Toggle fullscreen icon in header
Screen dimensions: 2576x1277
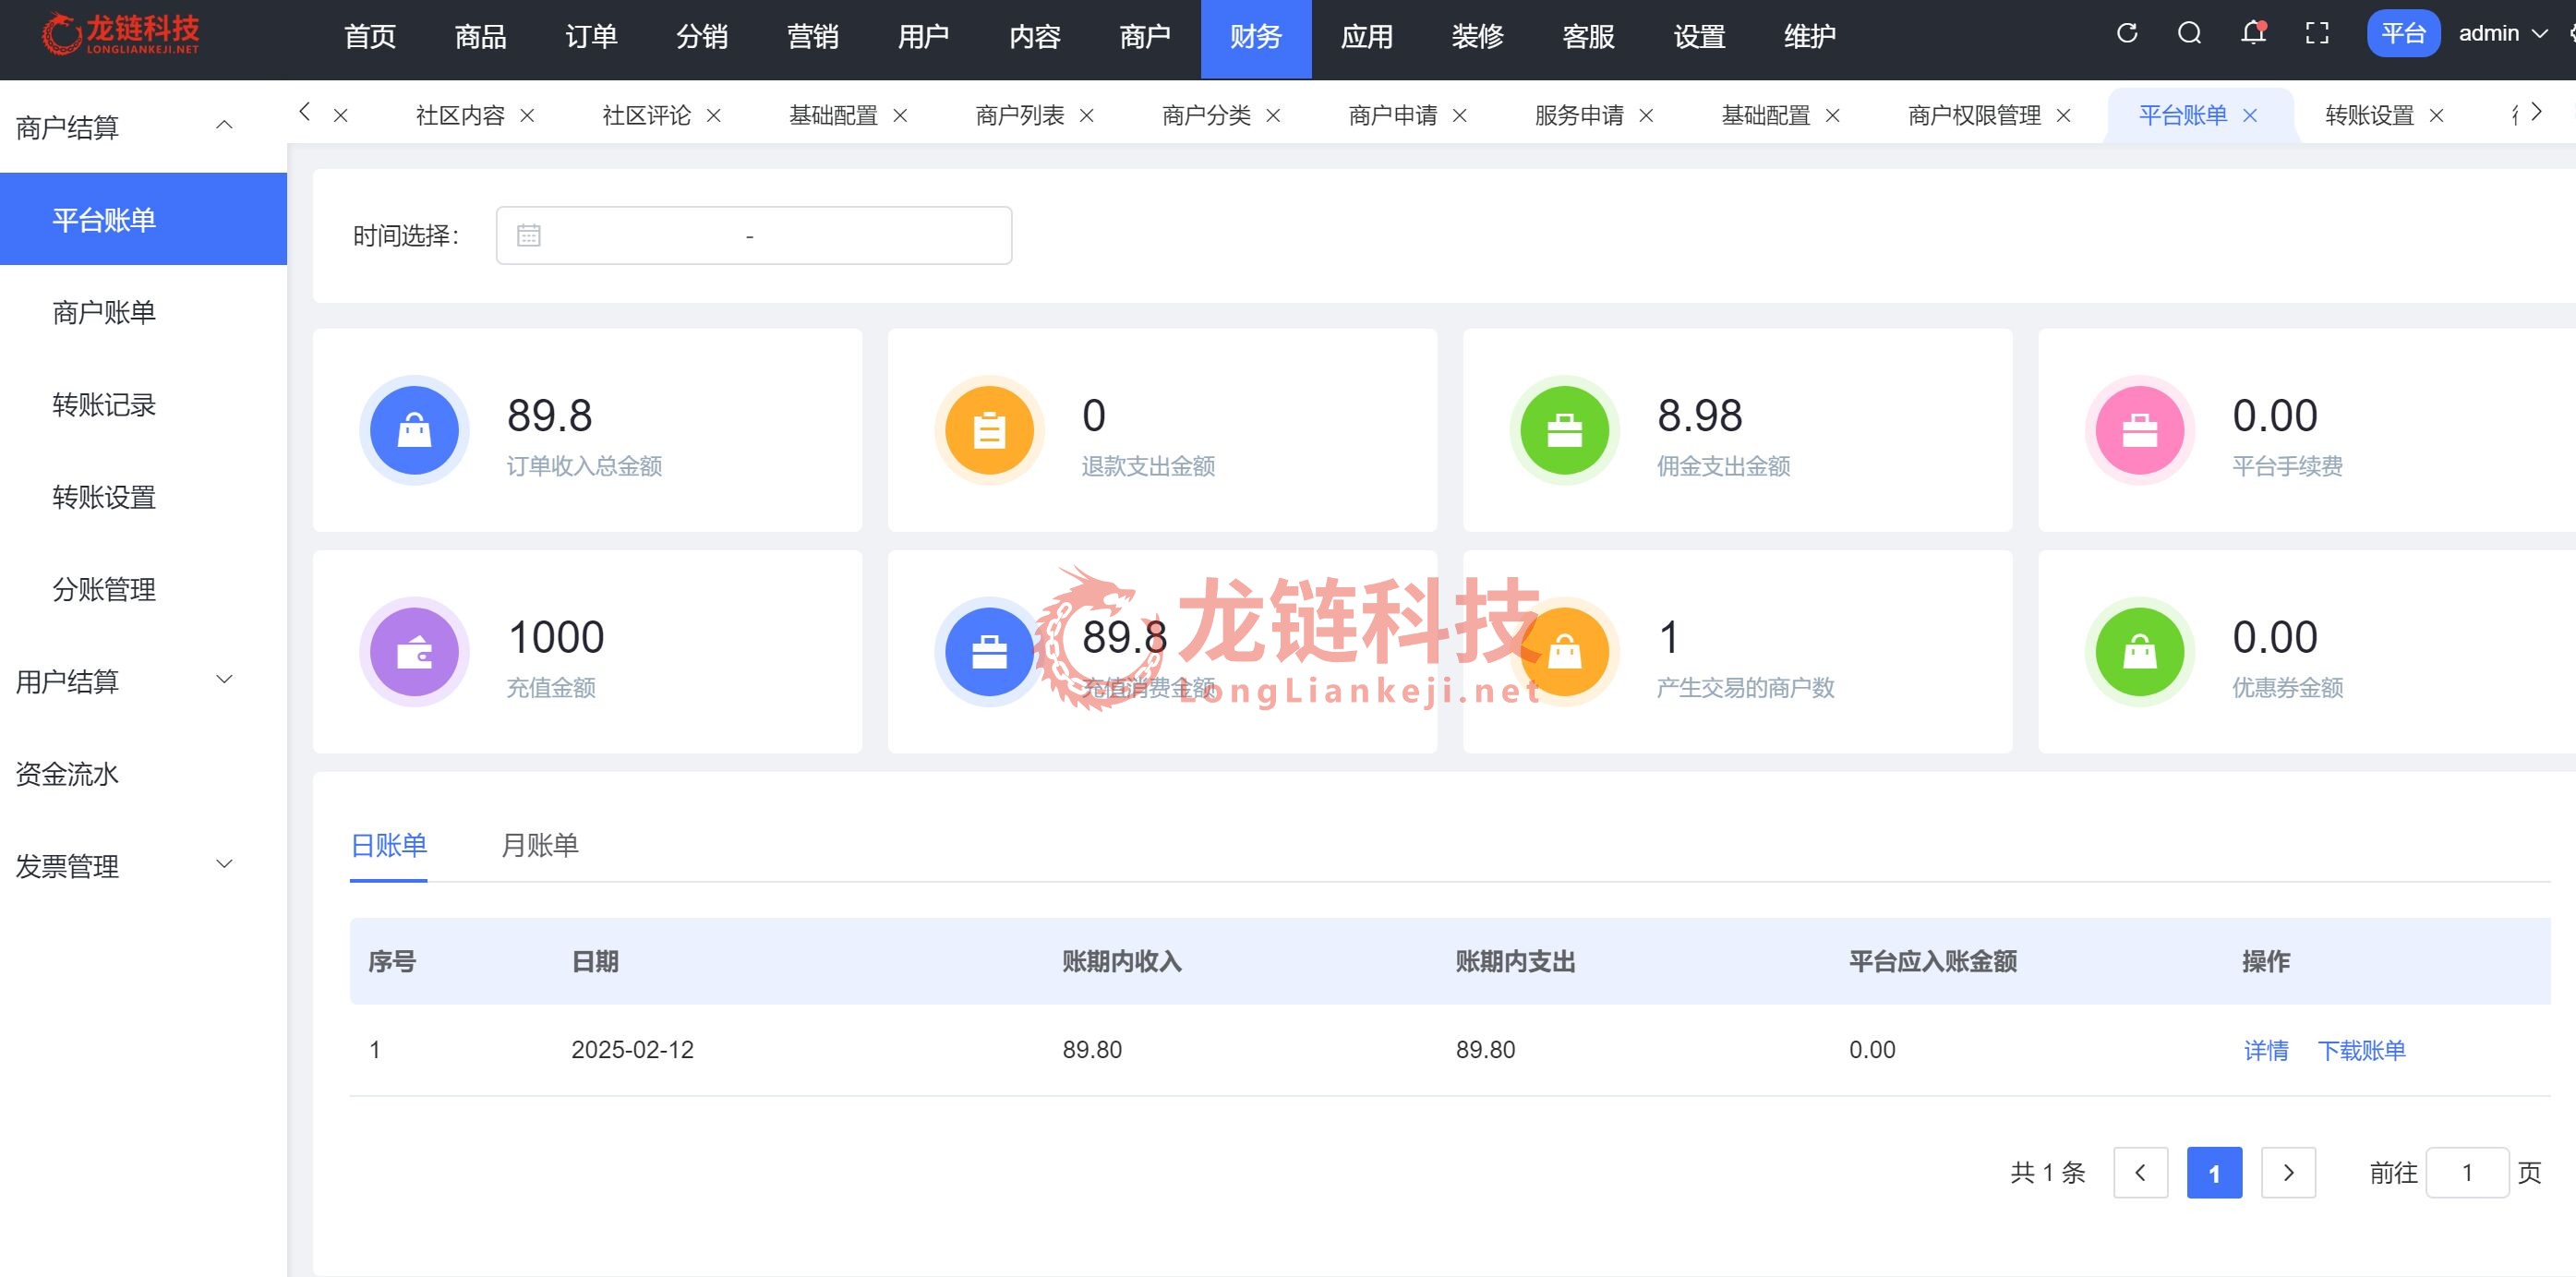2317,33
